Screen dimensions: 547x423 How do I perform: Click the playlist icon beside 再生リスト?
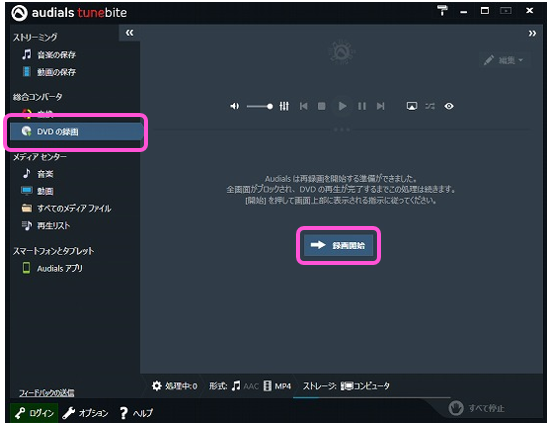pyautogui.click(x=27, y=225)
